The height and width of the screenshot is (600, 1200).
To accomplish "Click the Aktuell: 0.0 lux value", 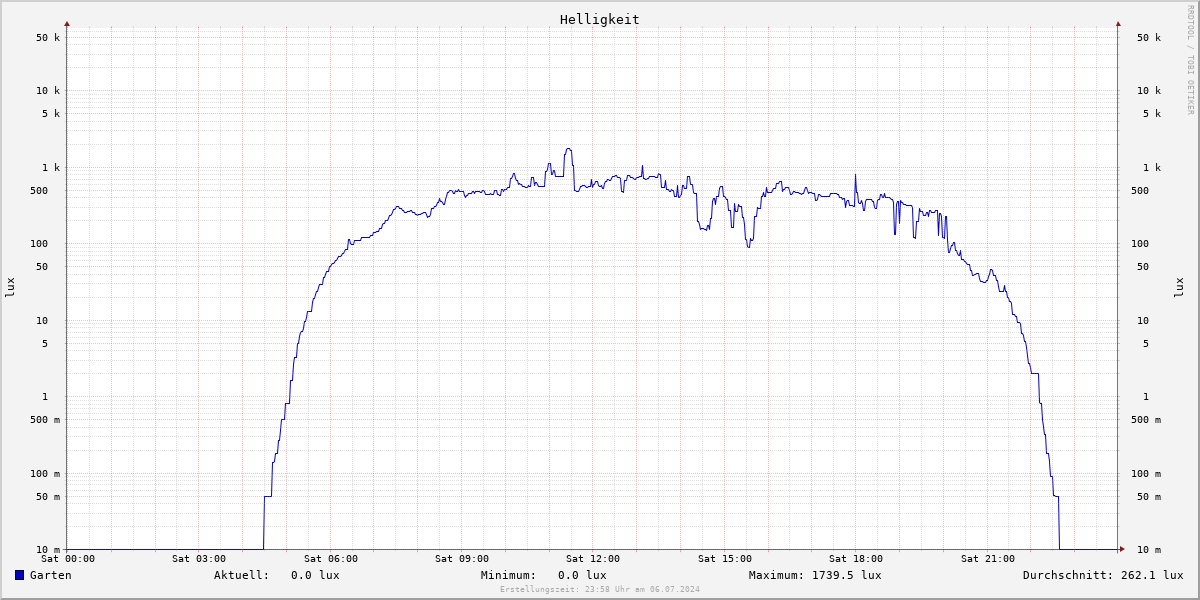I will pos(277,575).
